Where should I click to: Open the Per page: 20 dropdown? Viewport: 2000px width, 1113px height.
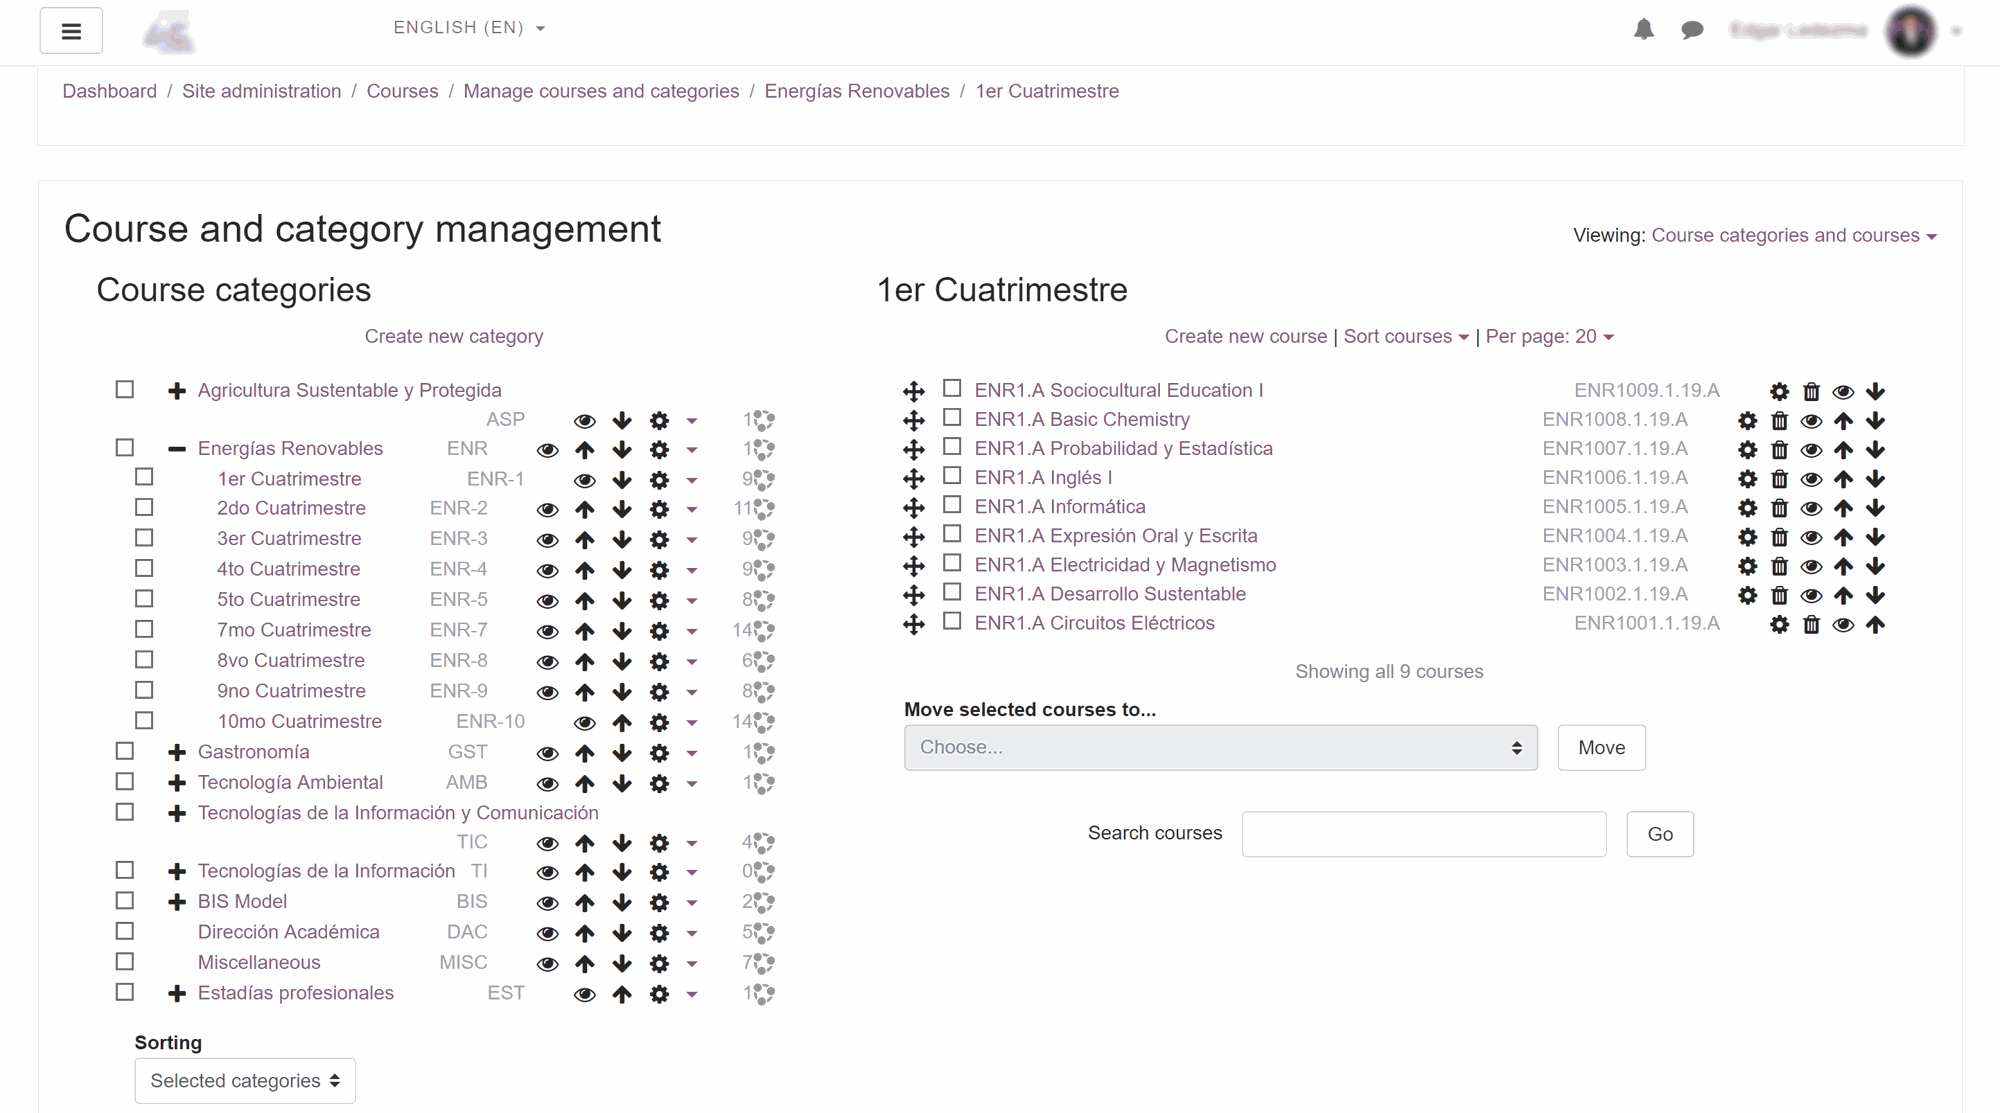point(1550,337)
